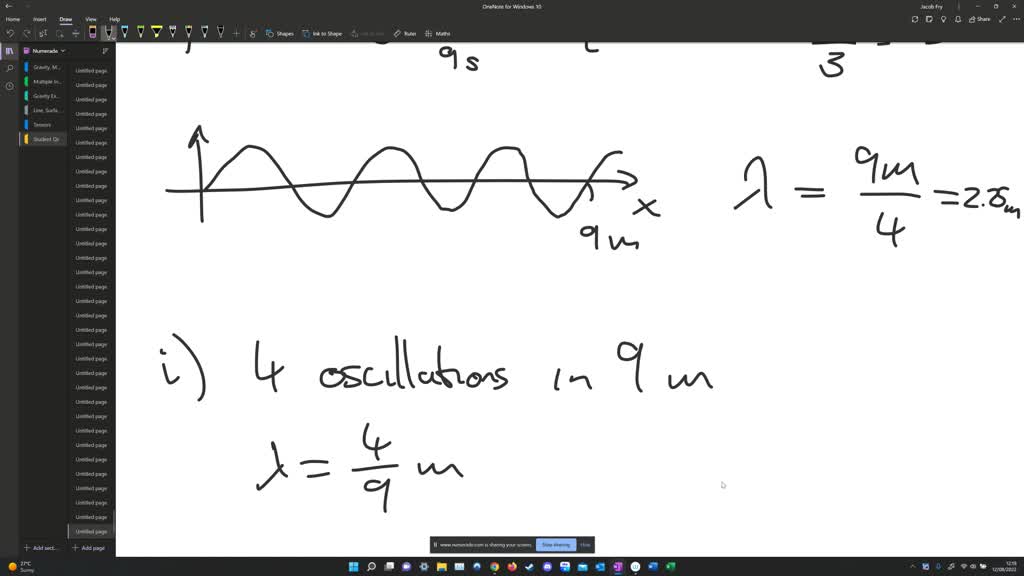Toggle Draw with Touch mode
1024x576 pixels.
coord(253,33)
